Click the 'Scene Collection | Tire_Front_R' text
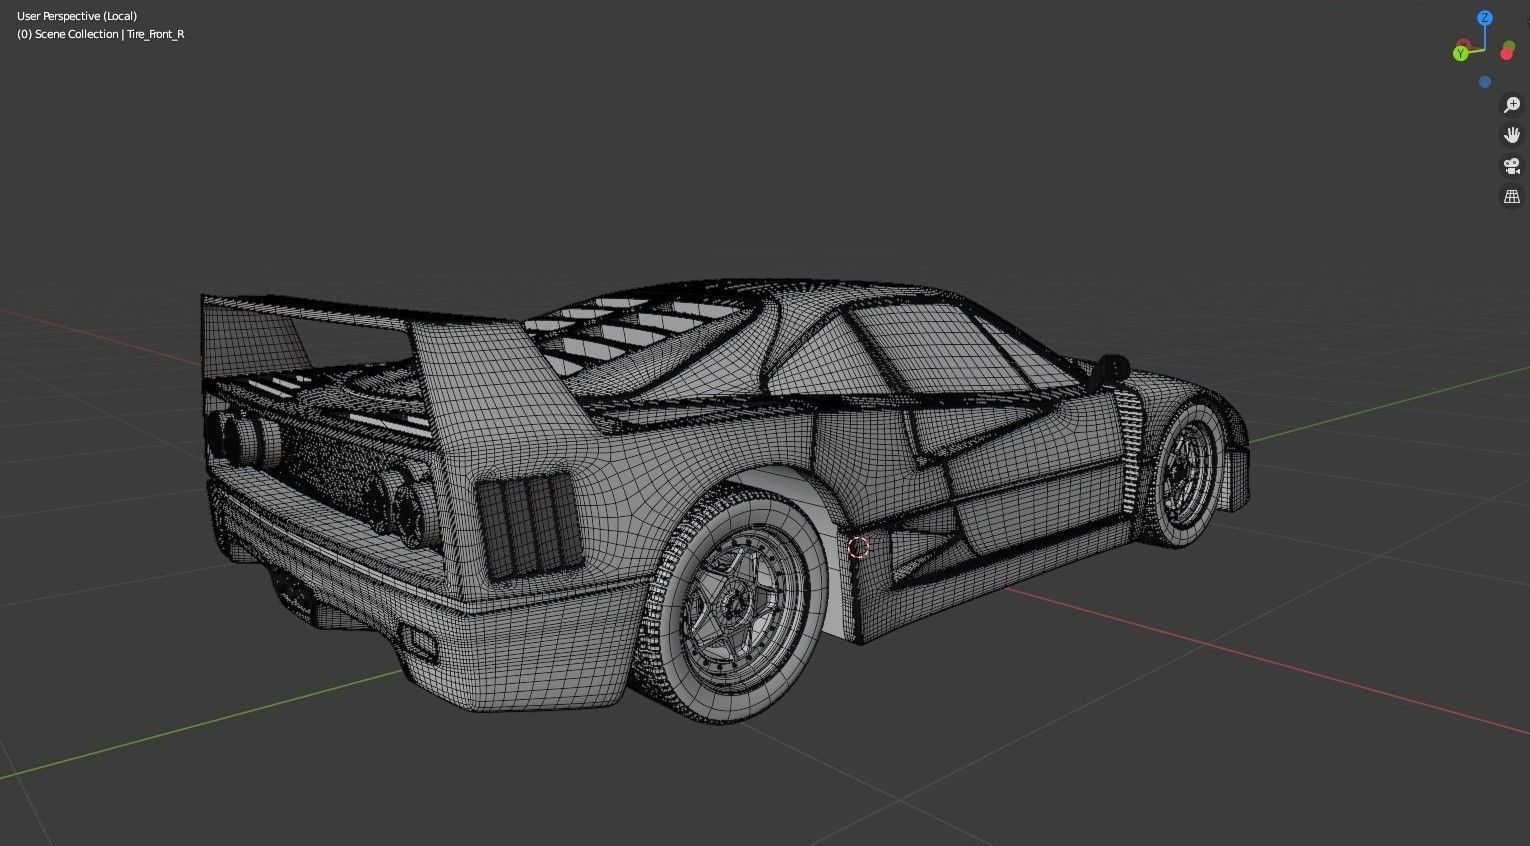Screen dimensions: 1530x846 click(x=110, y=34)
